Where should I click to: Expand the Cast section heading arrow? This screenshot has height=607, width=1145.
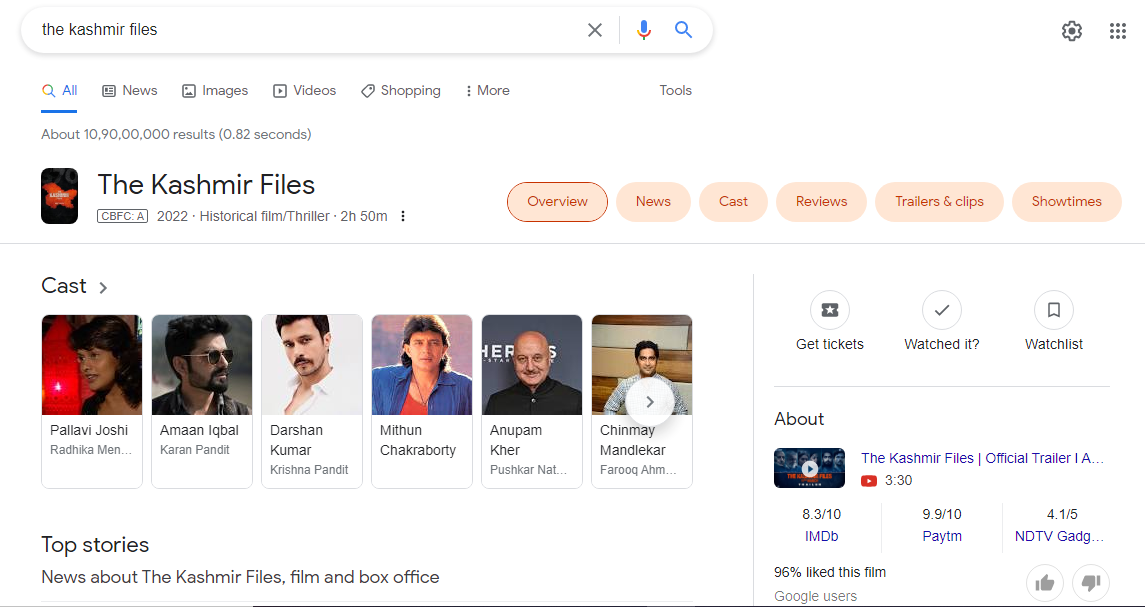pos(103,288)
